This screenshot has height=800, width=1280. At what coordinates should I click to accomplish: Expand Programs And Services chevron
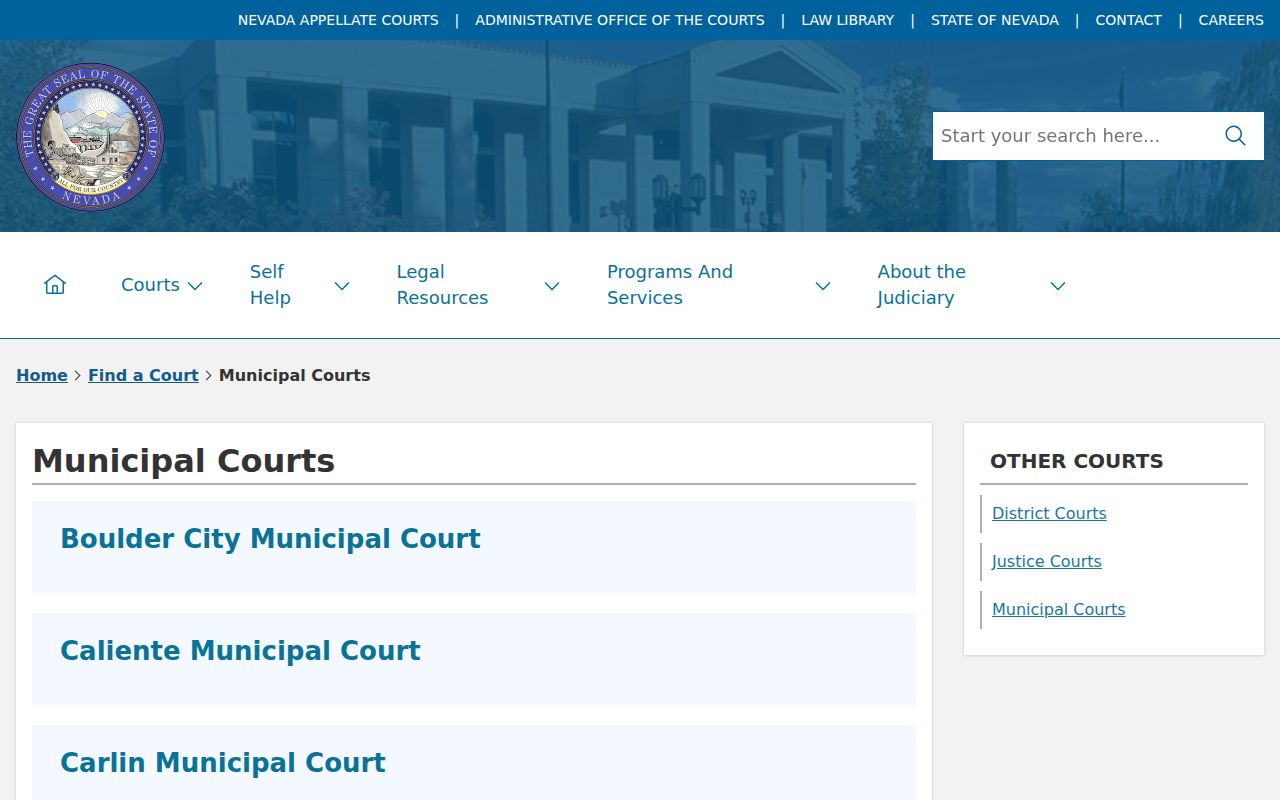click(x=823, y=286)
